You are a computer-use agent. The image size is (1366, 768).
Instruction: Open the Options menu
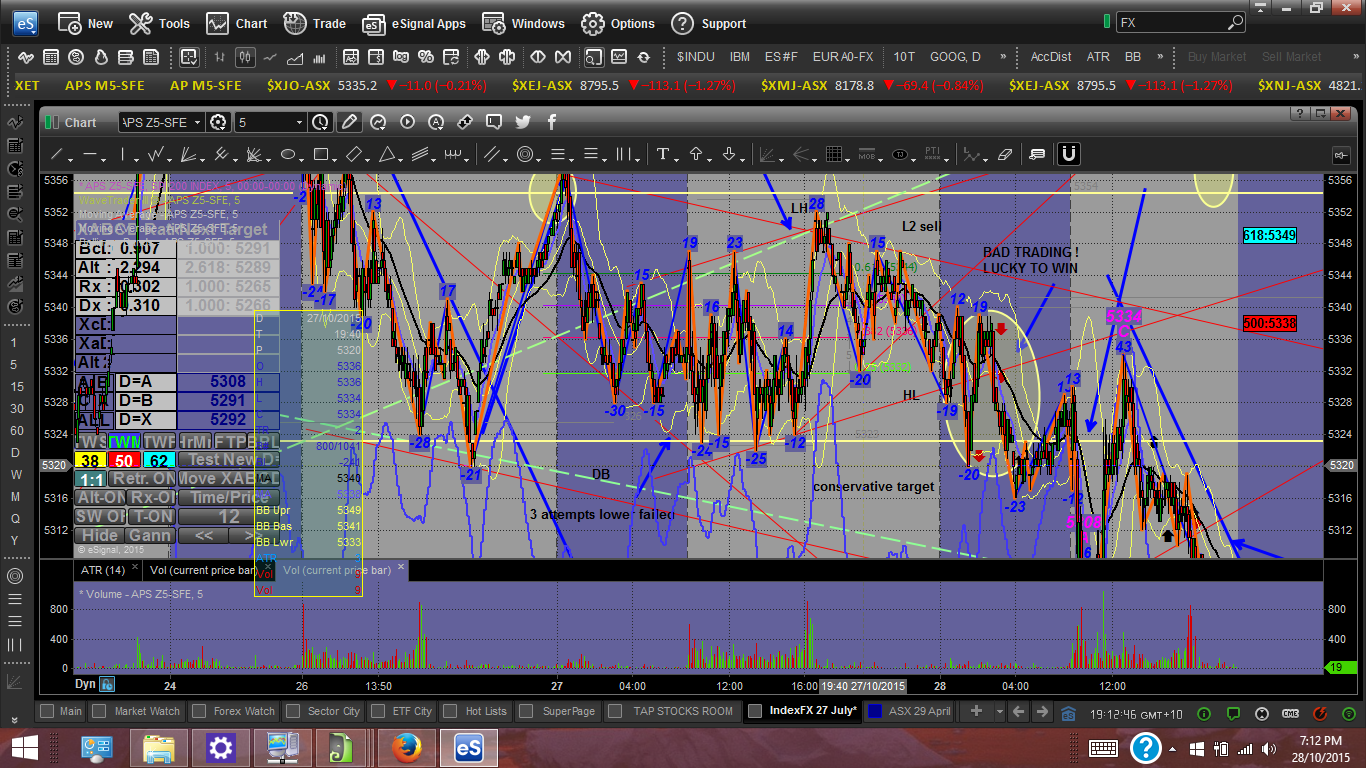618,23
